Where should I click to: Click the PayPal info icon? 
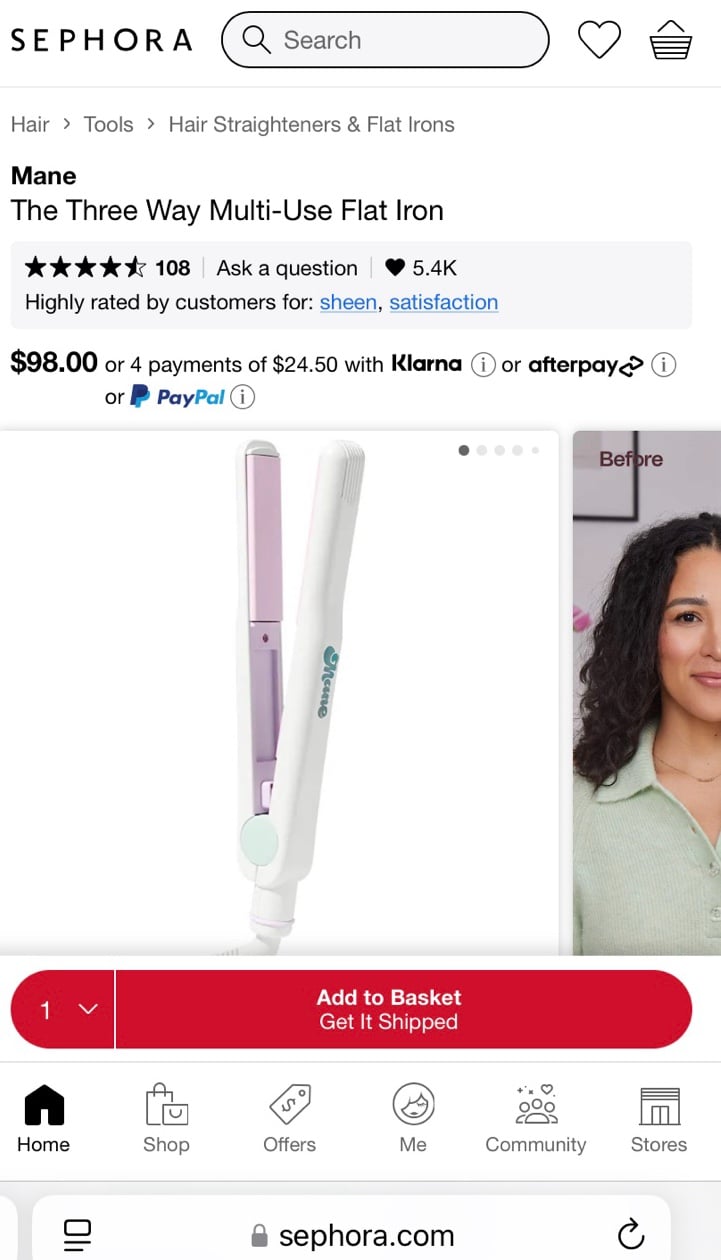[242, 397]
